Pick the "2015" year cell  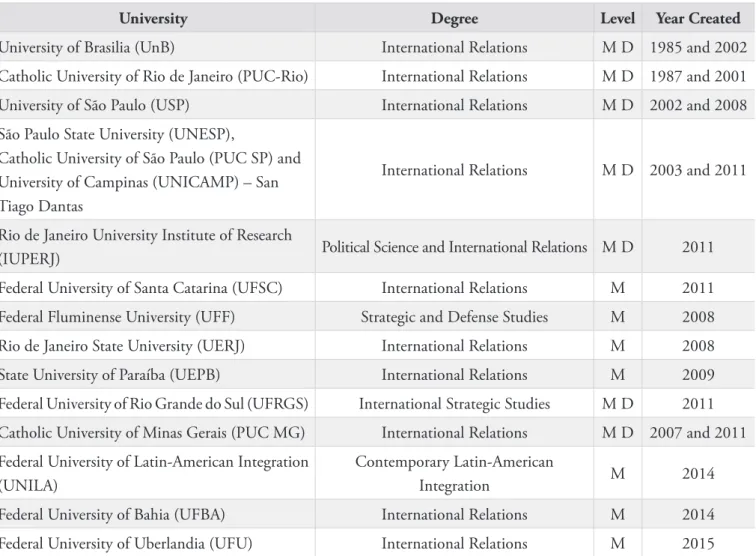click(x=698, y=543)
